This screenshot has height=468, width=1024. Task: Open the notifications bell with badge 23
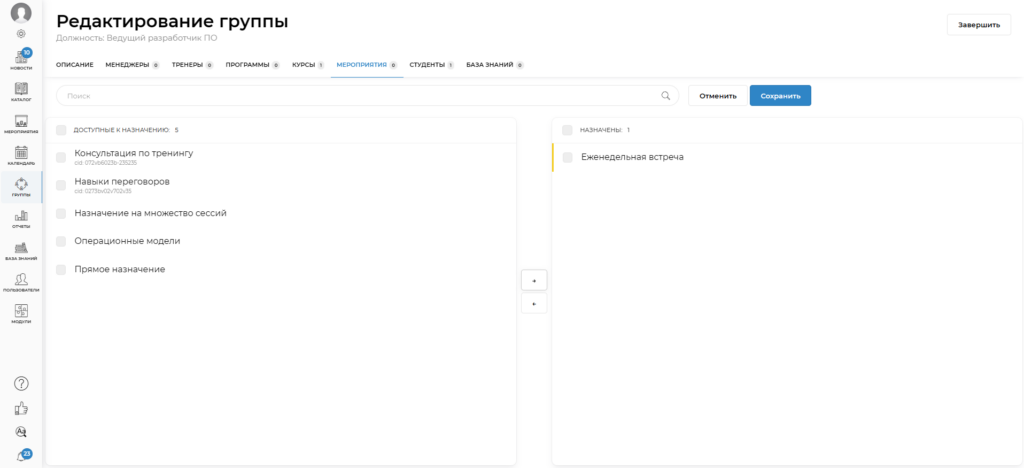(22, 456)
